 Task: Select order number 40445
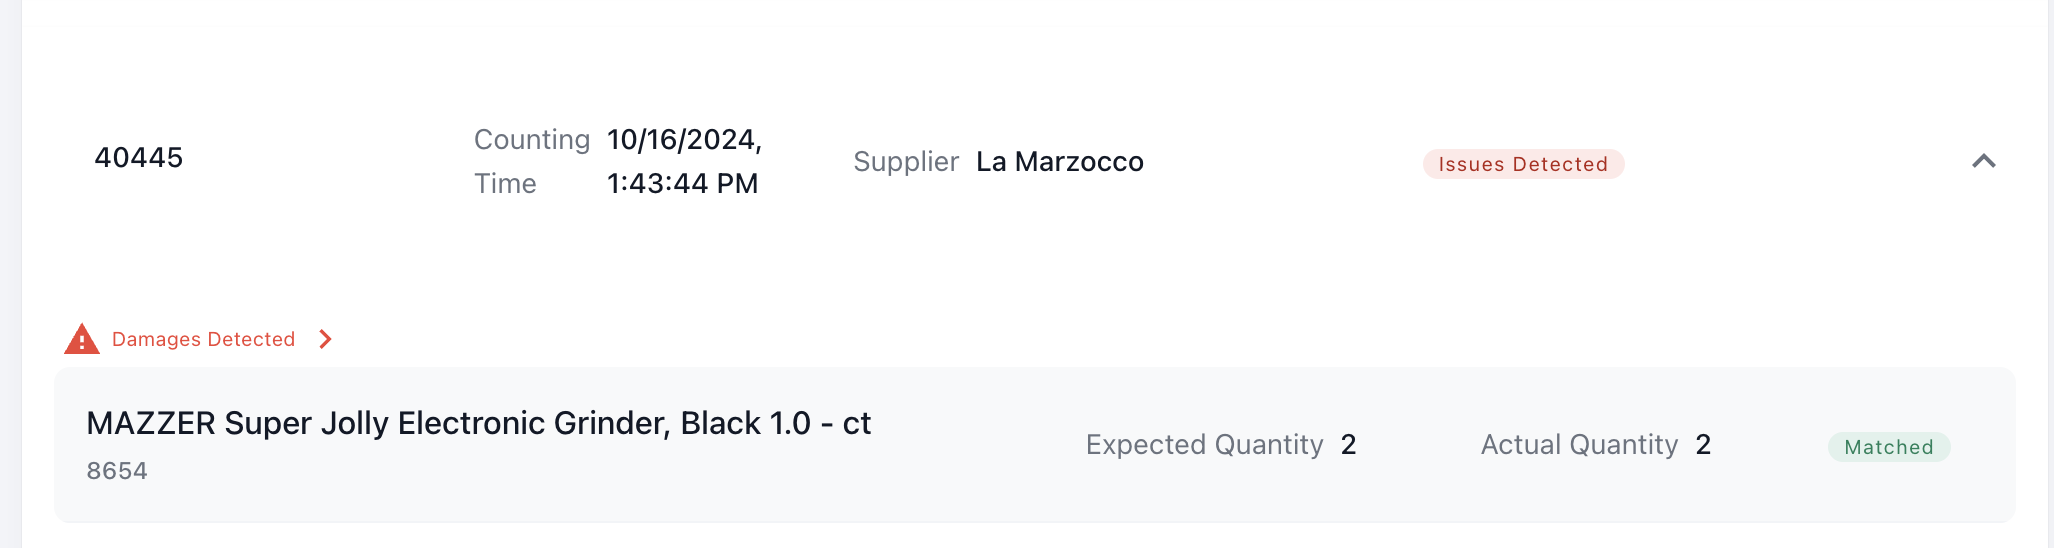pyautogui.click(x=139, y=158)
